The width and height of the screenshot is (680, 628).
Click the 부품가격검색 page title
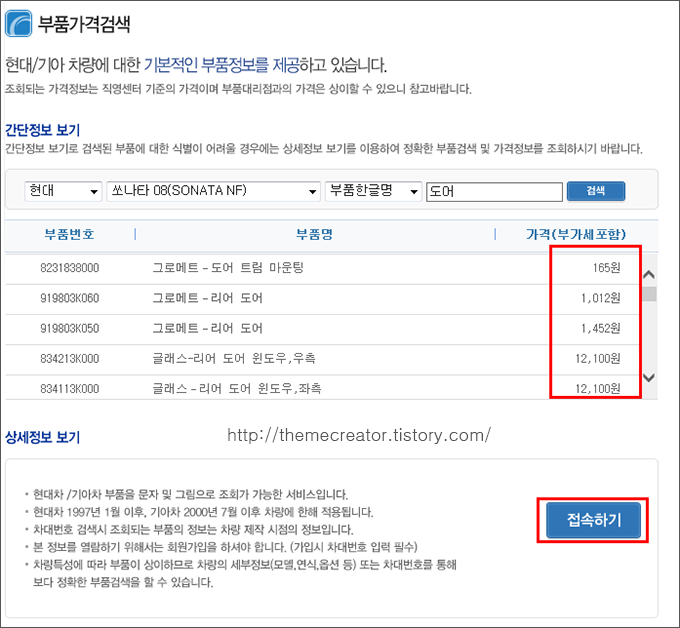coord(84,24)
